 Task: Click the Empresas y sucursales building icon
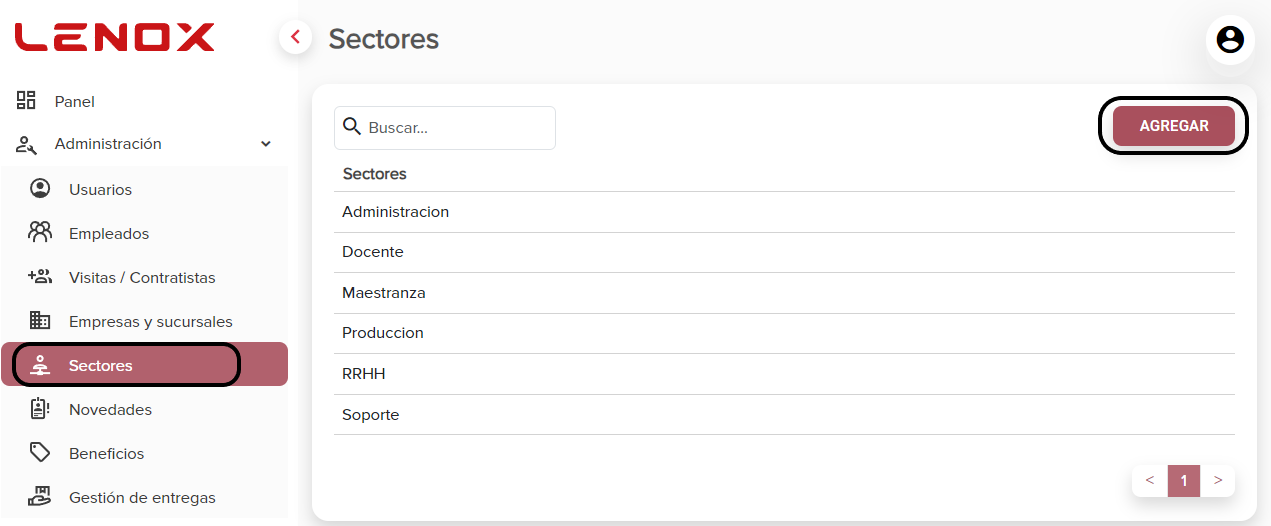[40, 321]
